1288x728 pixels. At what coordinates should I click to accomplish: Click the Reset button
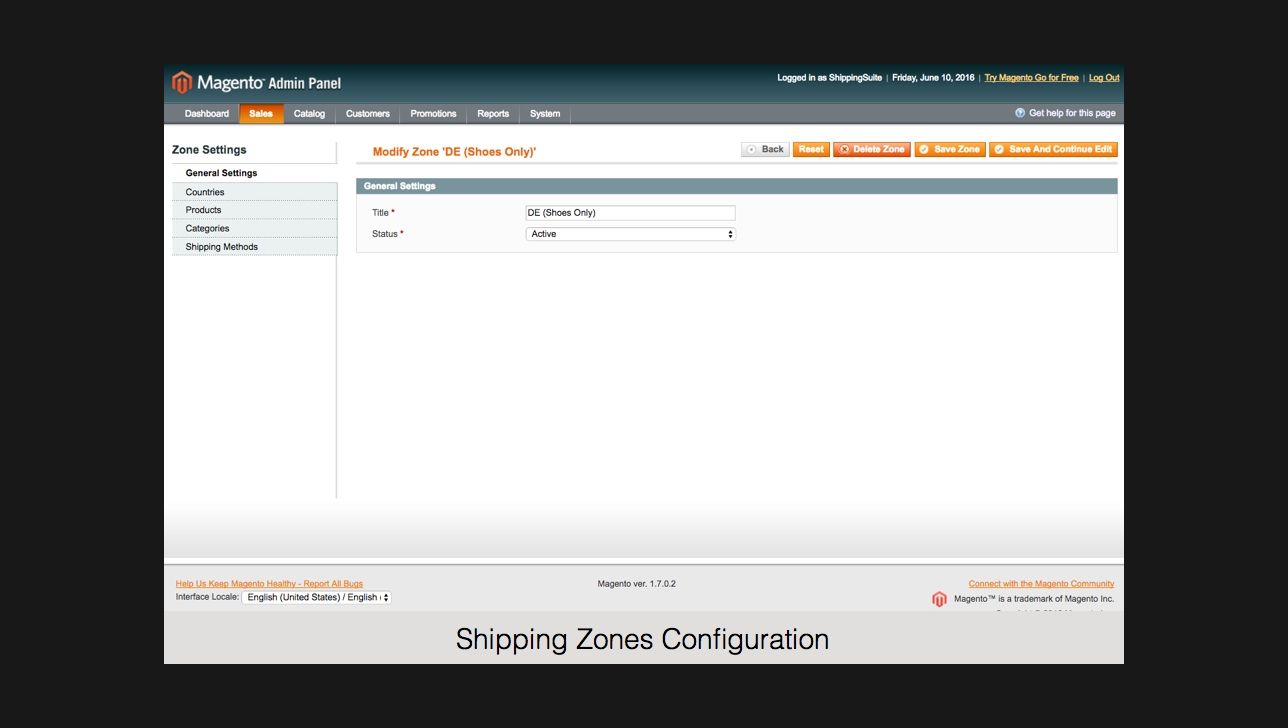[811, 149]
